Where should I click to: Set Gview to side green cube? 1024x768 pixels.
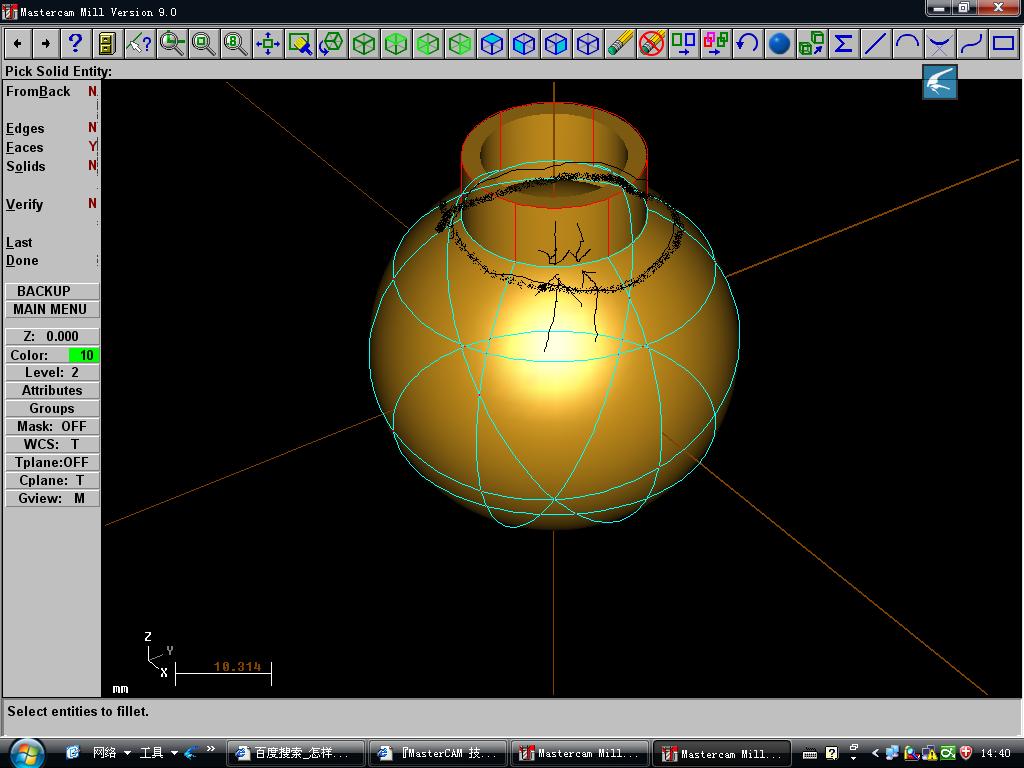pyautogui.click(x=460, y=44)
